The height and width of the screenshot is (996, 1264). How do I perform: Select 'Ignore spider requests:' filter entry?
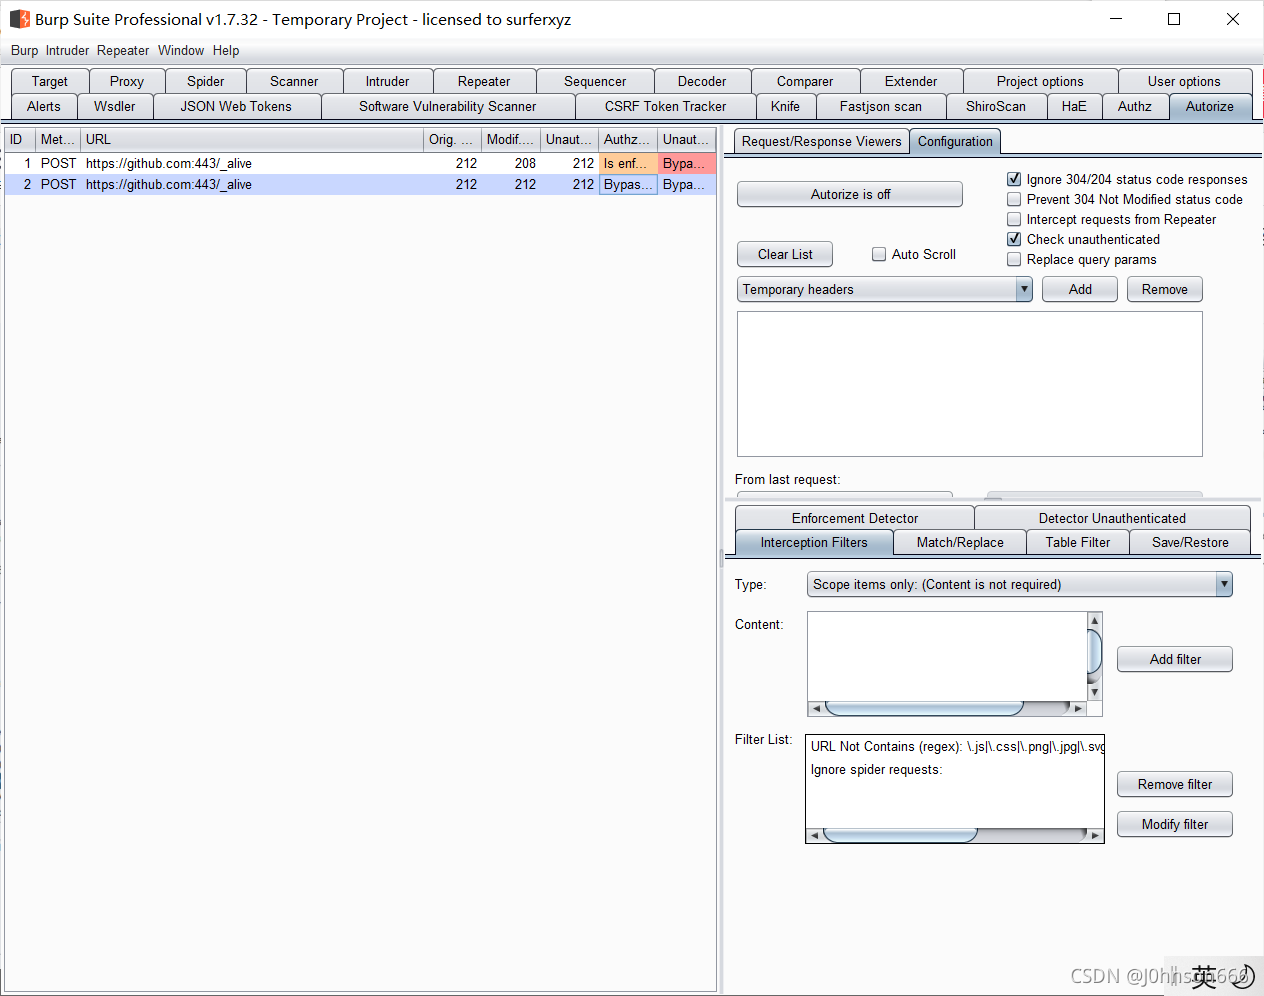(956, 769)
